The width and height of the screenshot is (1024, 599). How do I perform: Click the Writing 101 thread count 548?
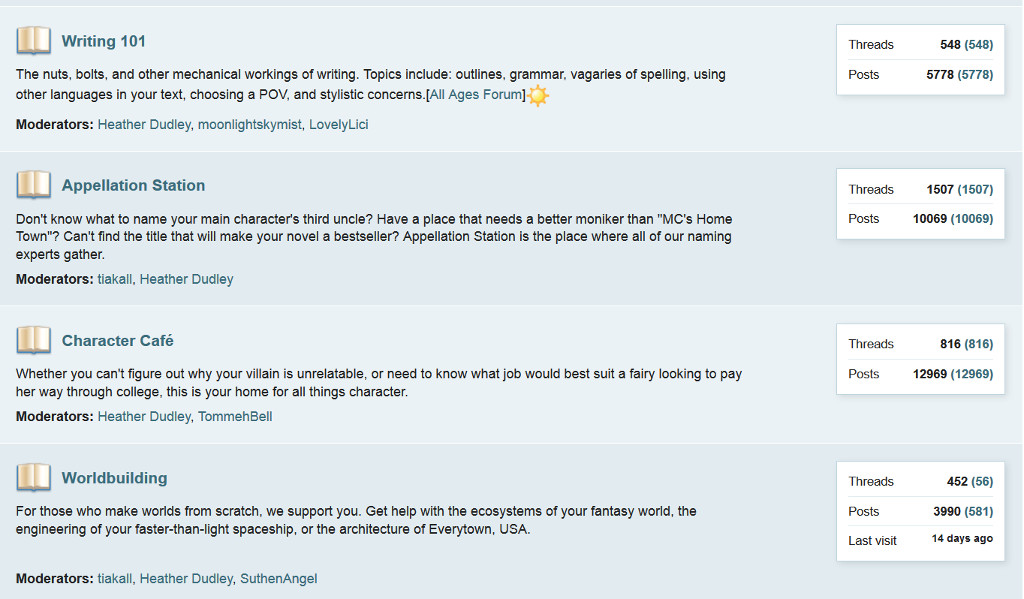tap(950, 44)
